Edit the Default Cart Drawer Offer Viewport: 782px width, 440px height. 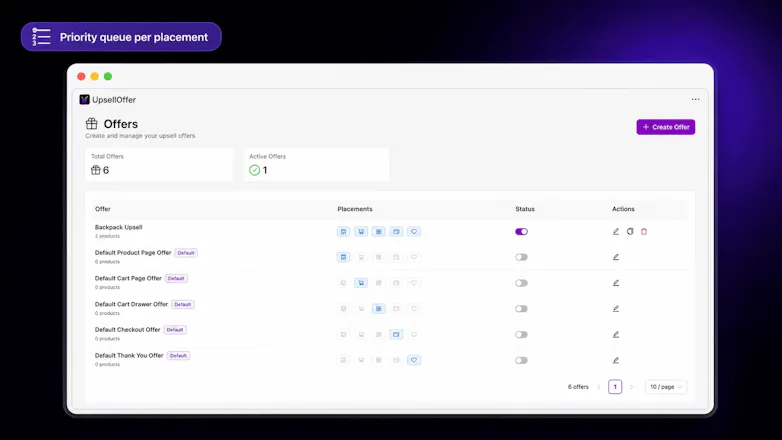tap(616, 309)
